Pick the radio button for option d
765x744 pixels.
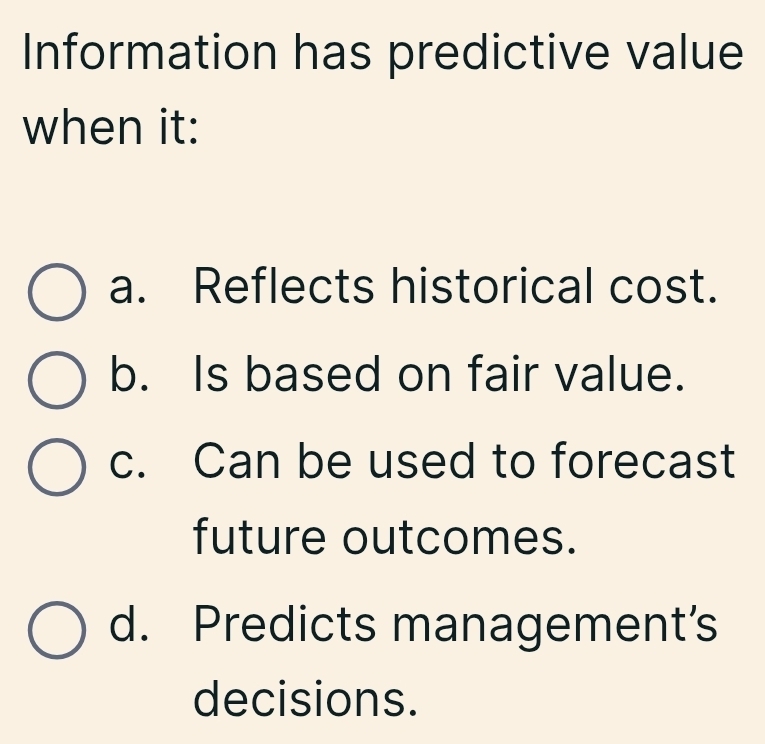pos(54,629)
